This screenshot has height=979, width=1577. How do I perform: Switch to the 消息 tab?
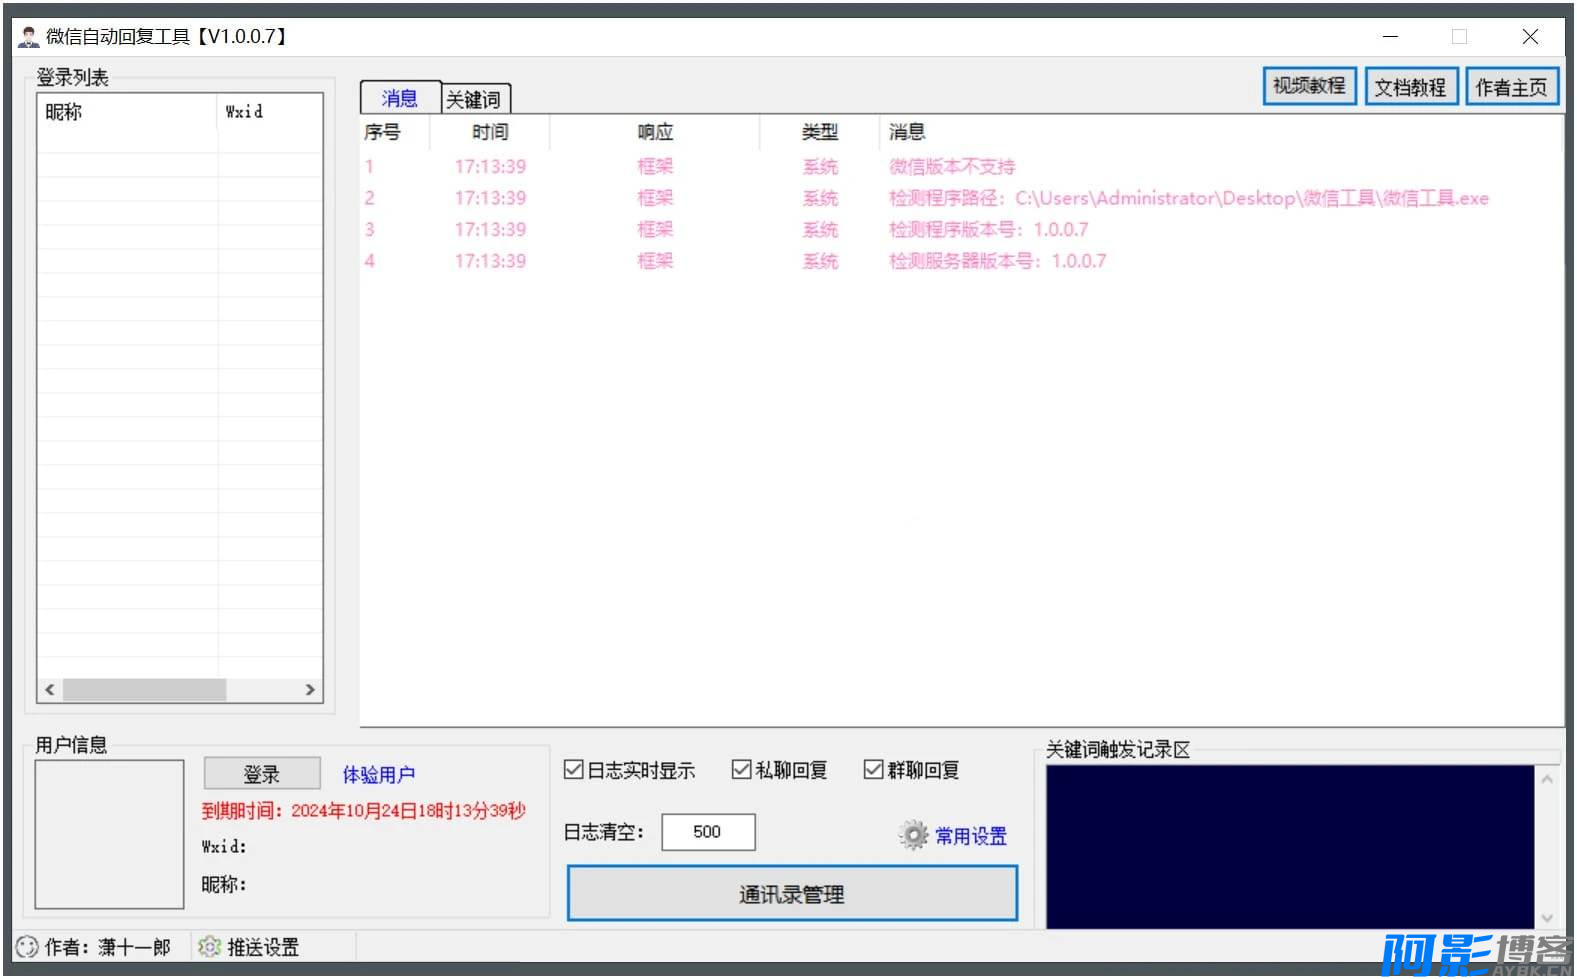coord(400,98)
